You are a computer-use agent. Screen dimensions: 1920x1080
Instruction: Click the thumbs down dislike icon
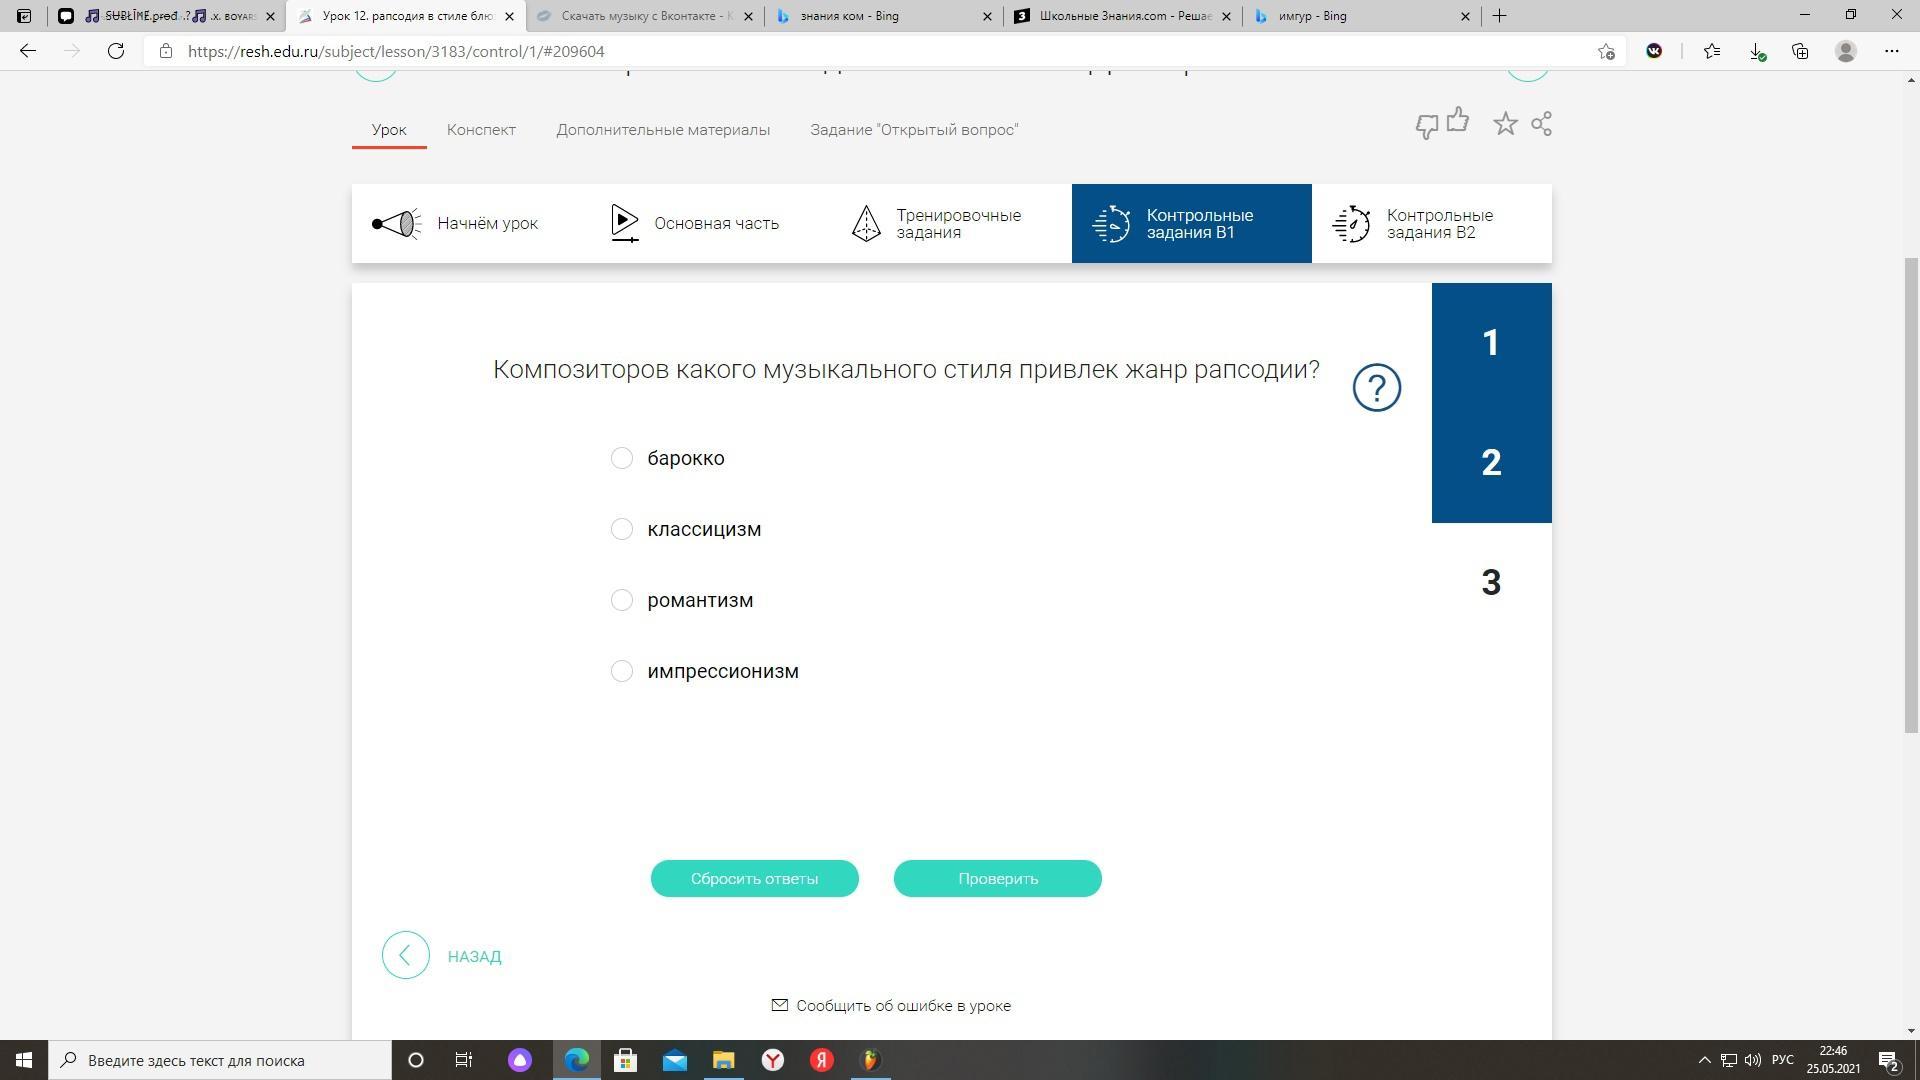(x=1426, y=126)
